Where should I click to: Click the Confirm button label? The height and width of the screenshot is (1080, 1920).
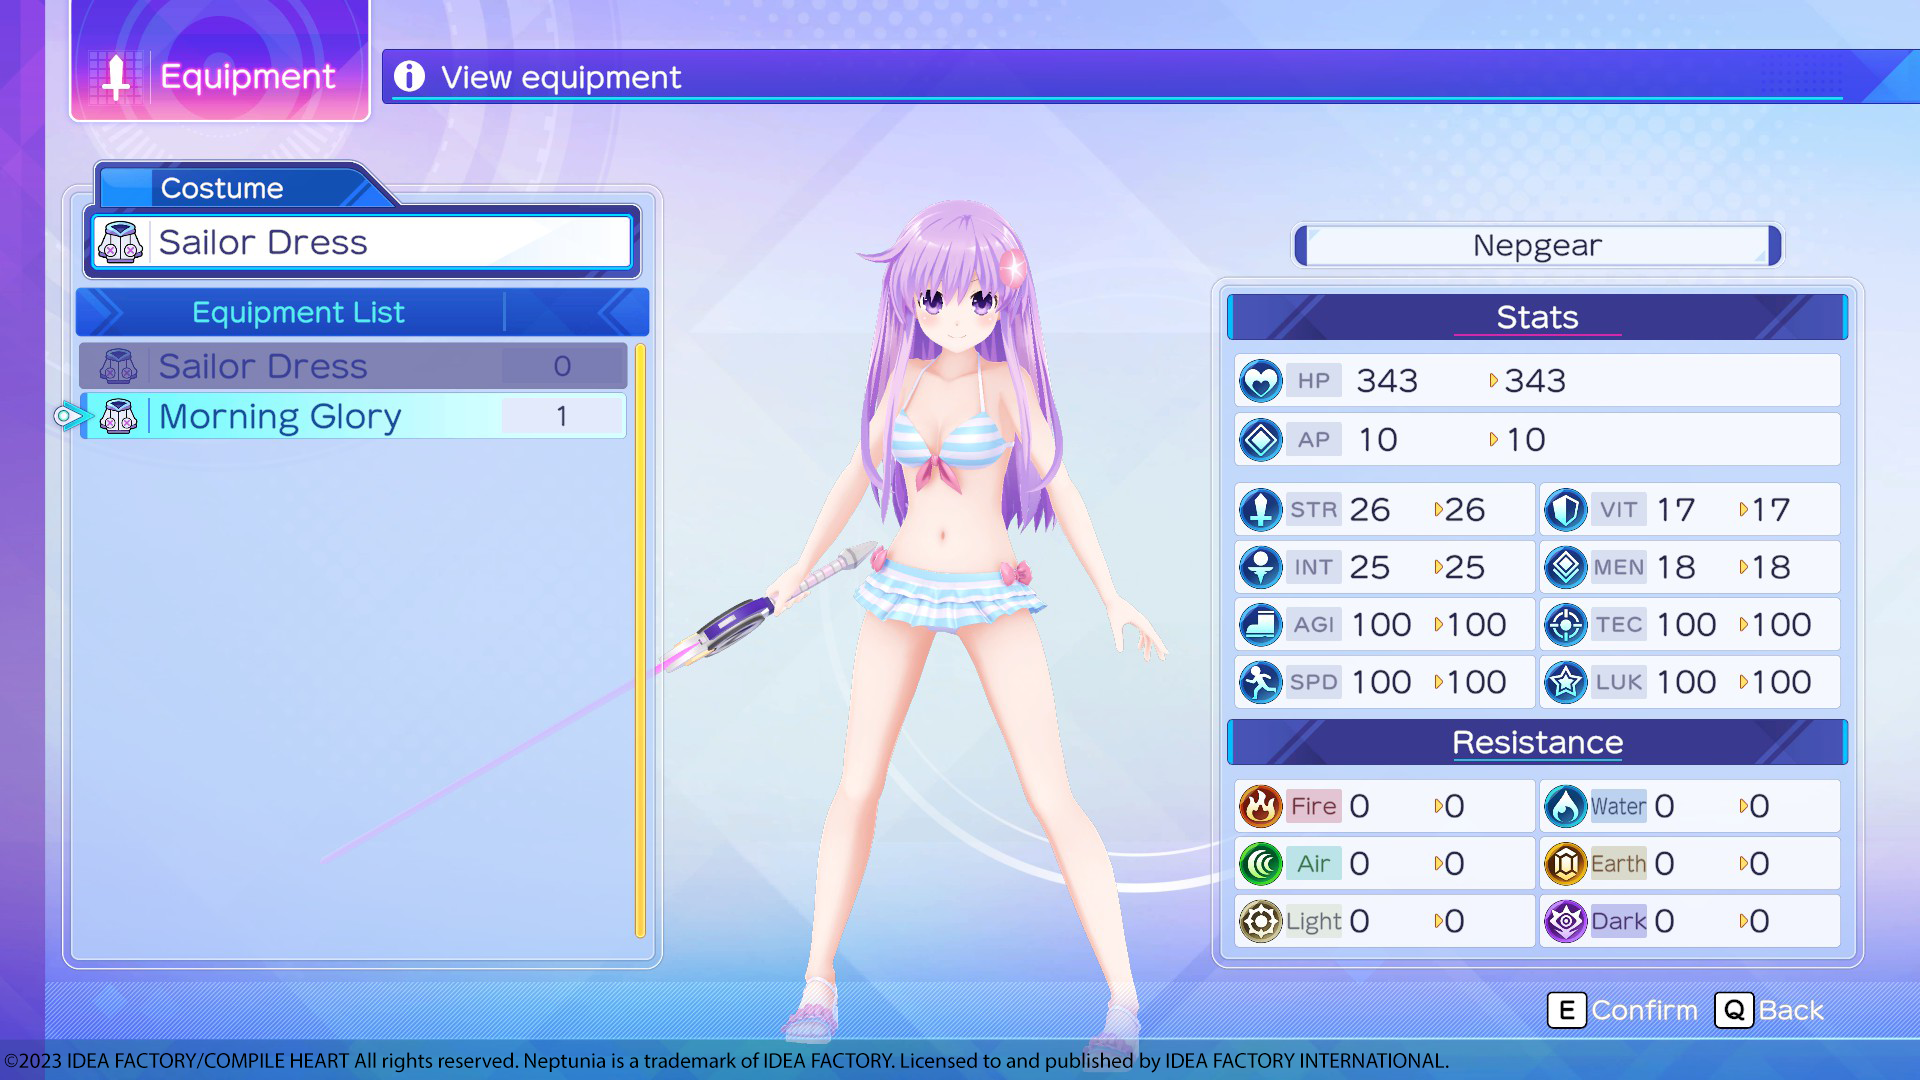tap(1644, 1011)
